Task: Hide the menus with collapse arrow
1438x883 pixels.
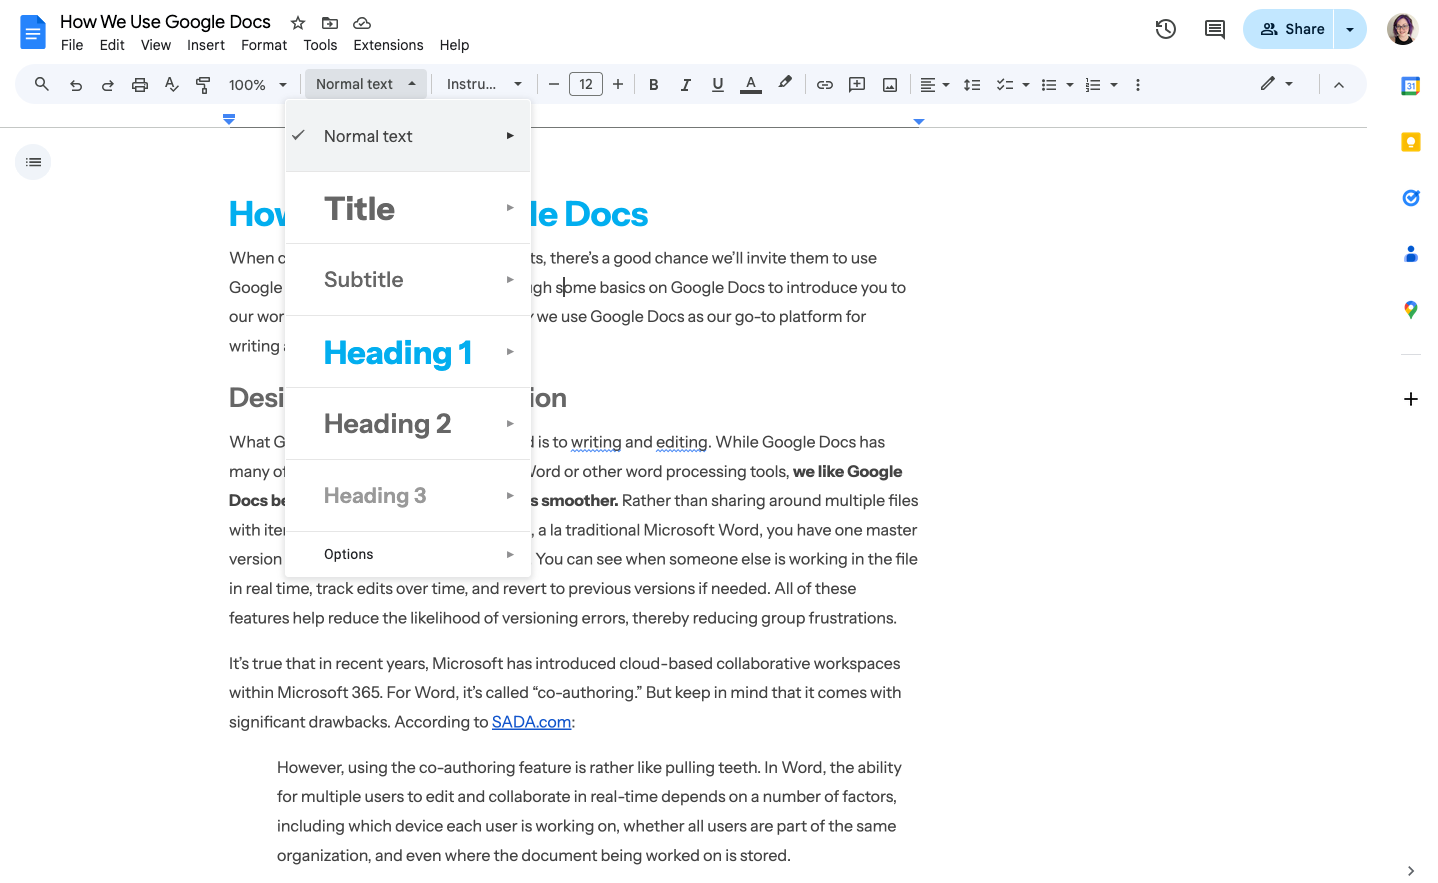Action: 1339,85
